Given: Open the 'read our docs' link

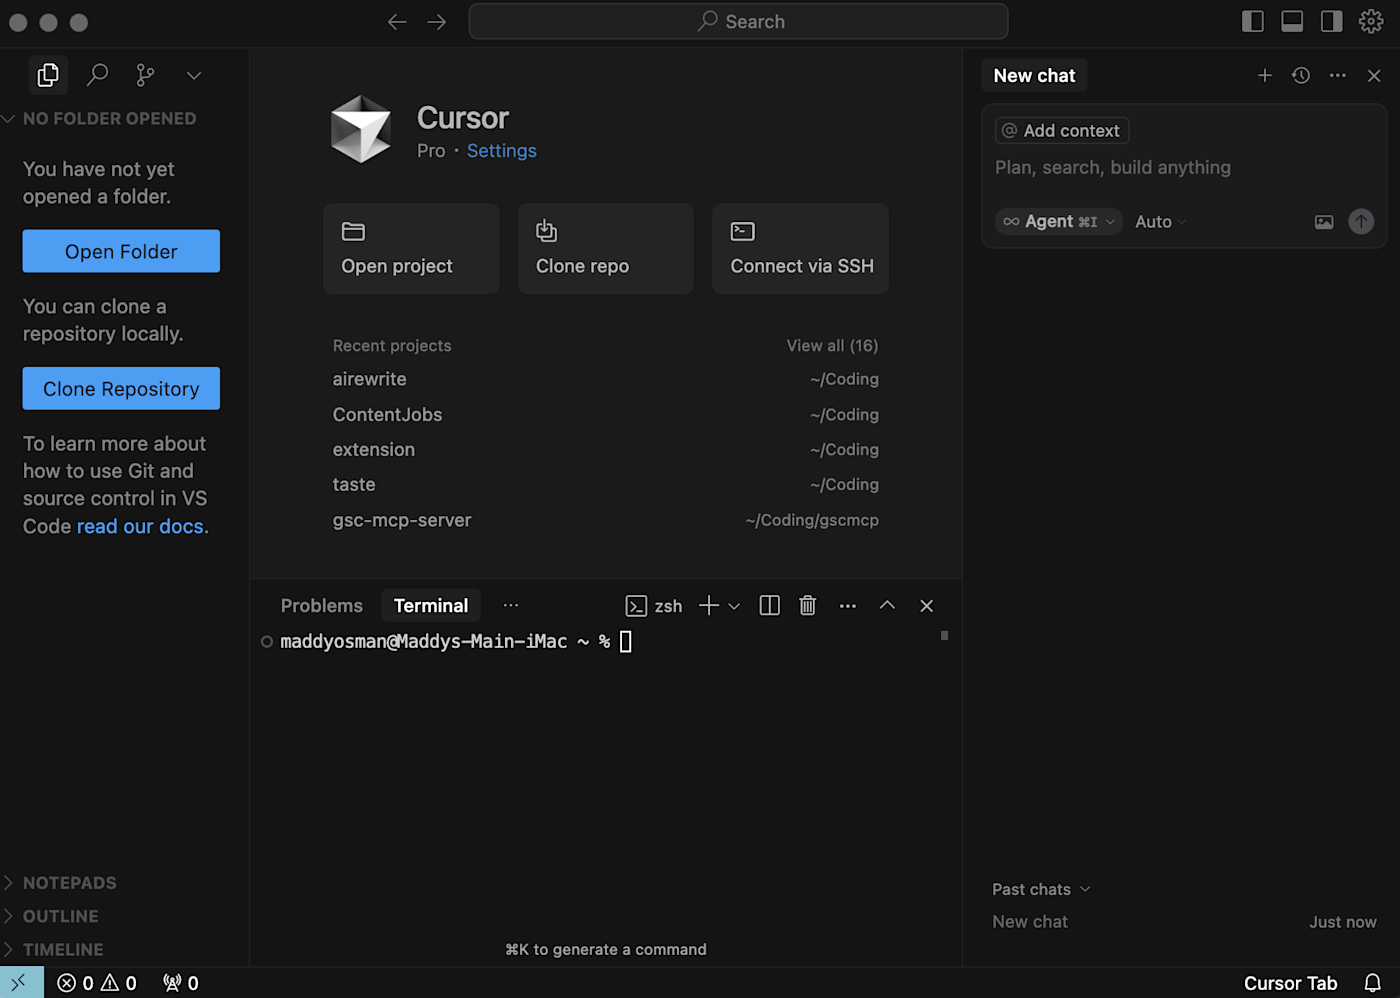Looking at the screenshot, I should pos(140,526).
